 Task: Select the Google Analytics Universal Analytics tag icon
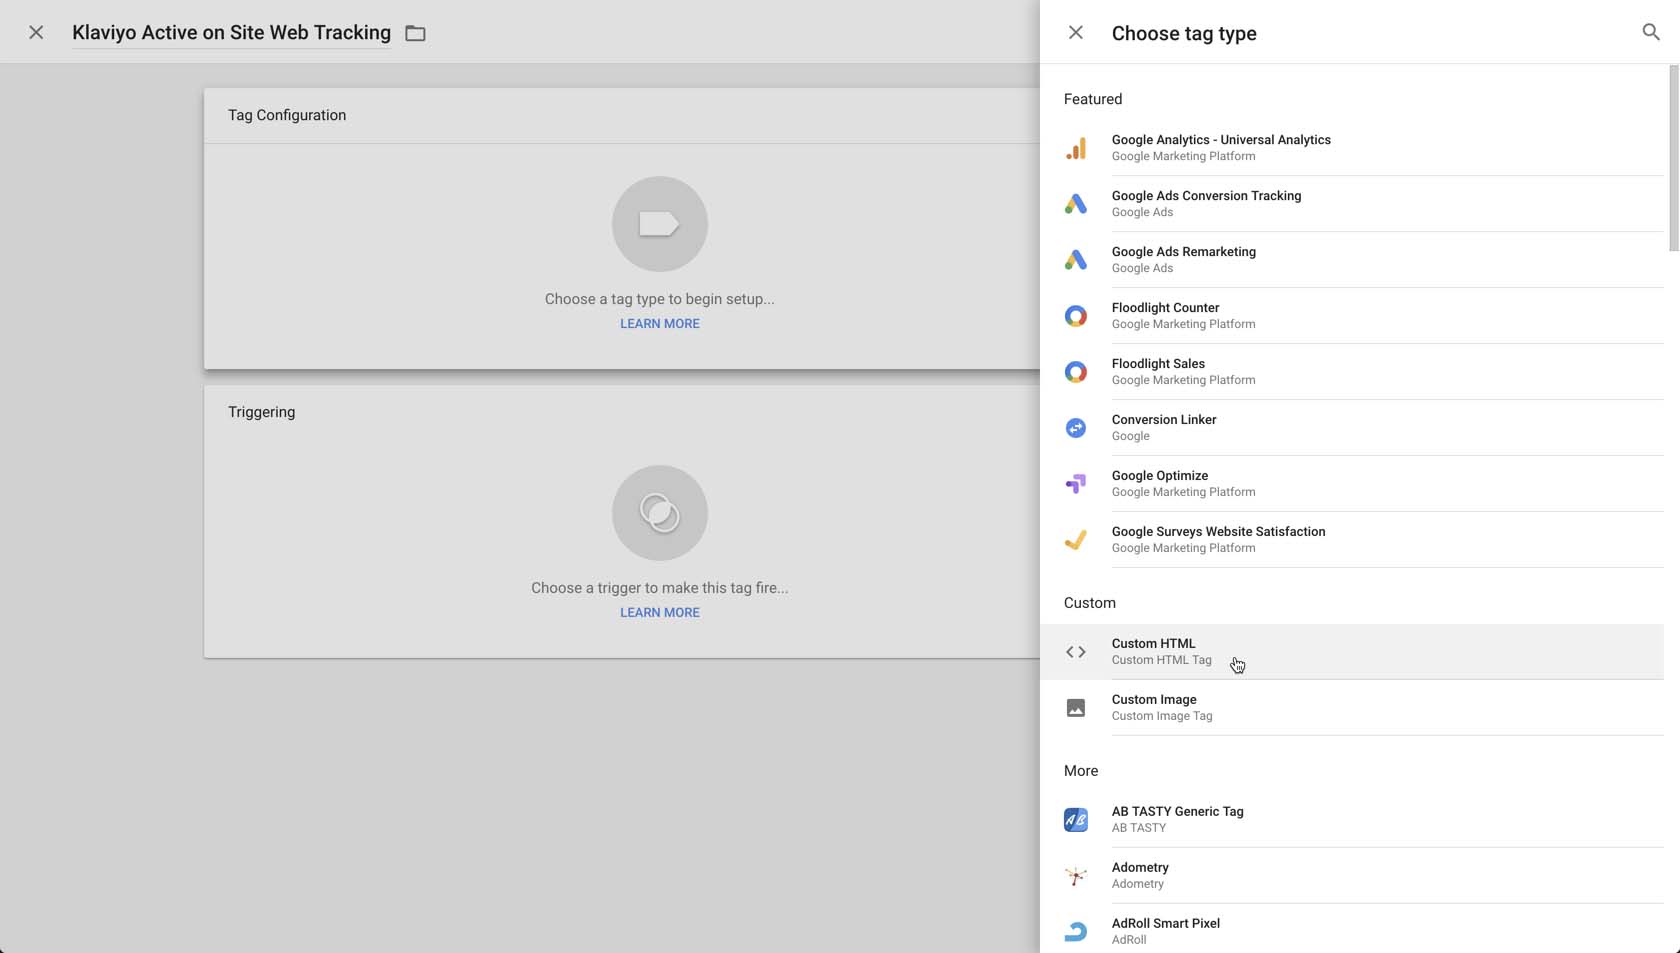tap(1076, 147)
